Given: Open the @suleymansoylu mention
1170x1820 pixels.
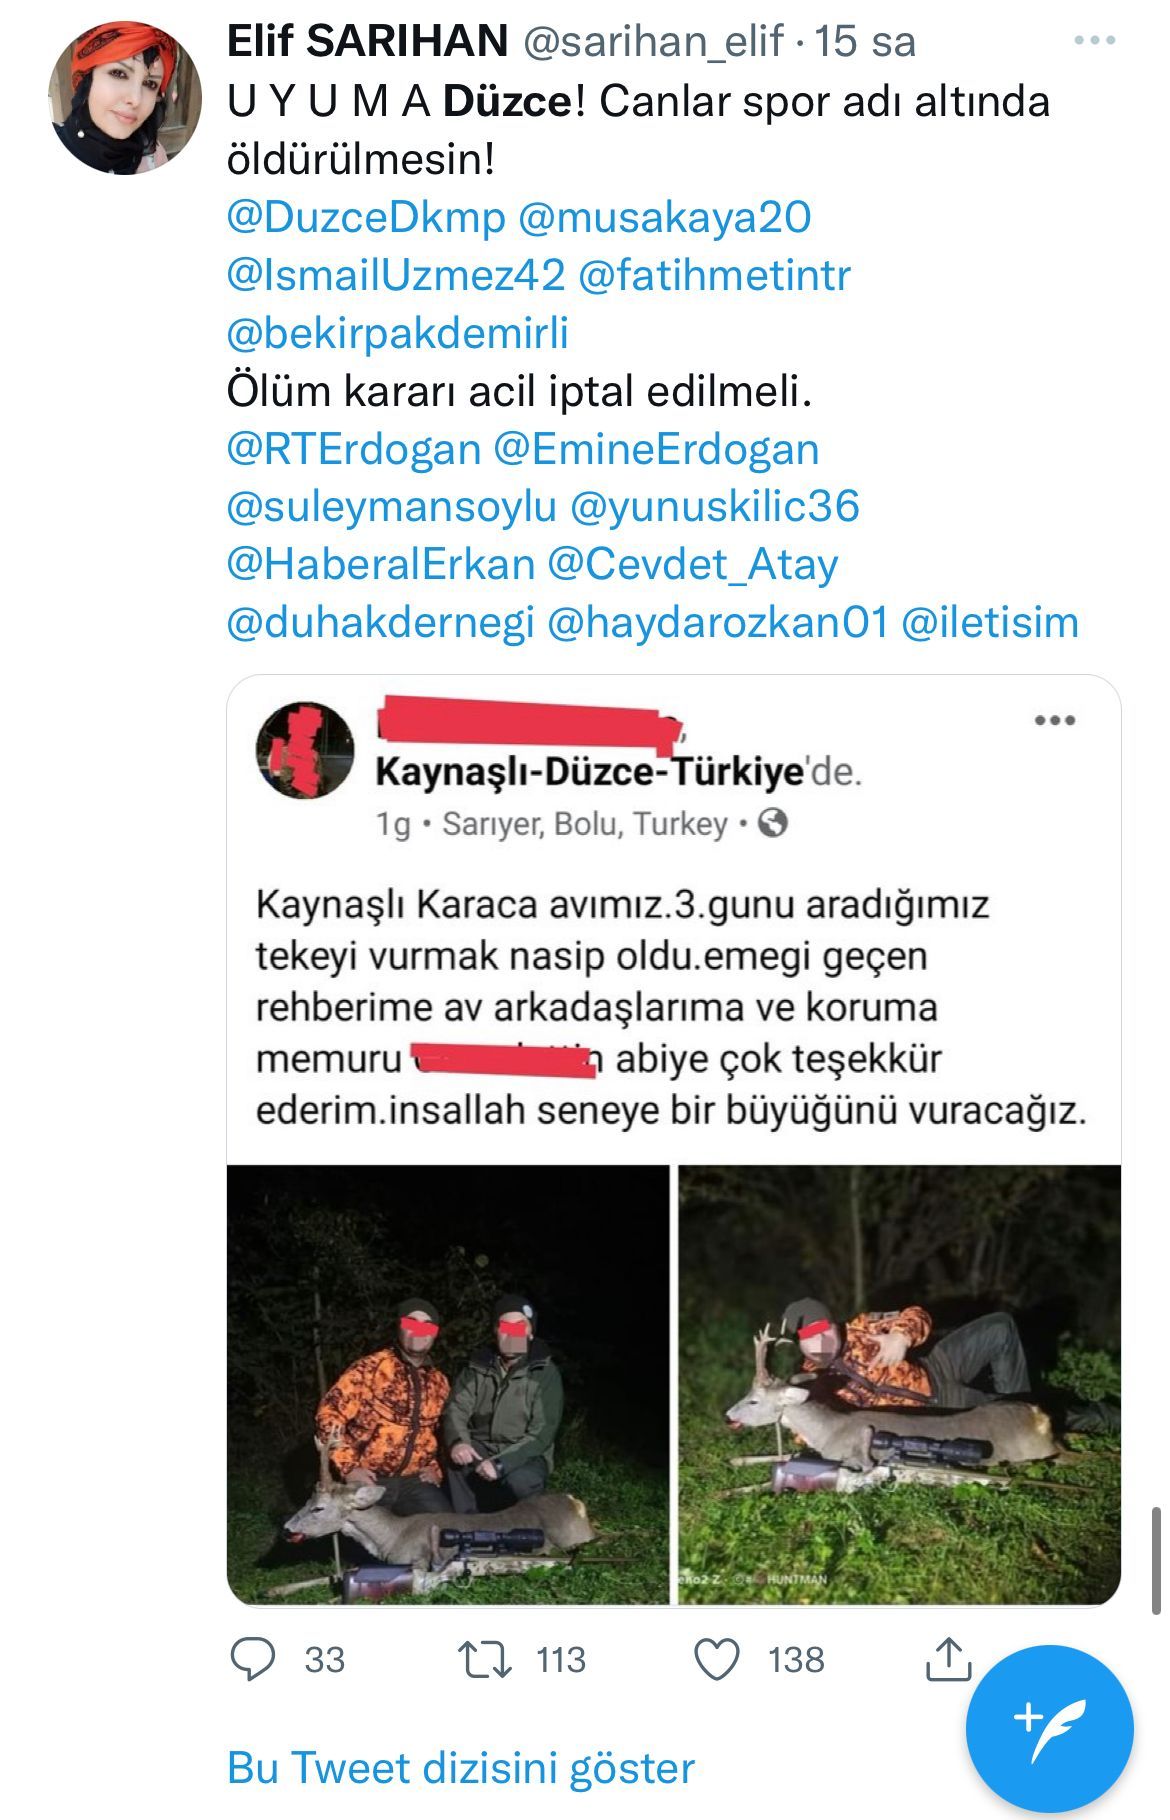Looking at the screenshot, I should 392,507.
